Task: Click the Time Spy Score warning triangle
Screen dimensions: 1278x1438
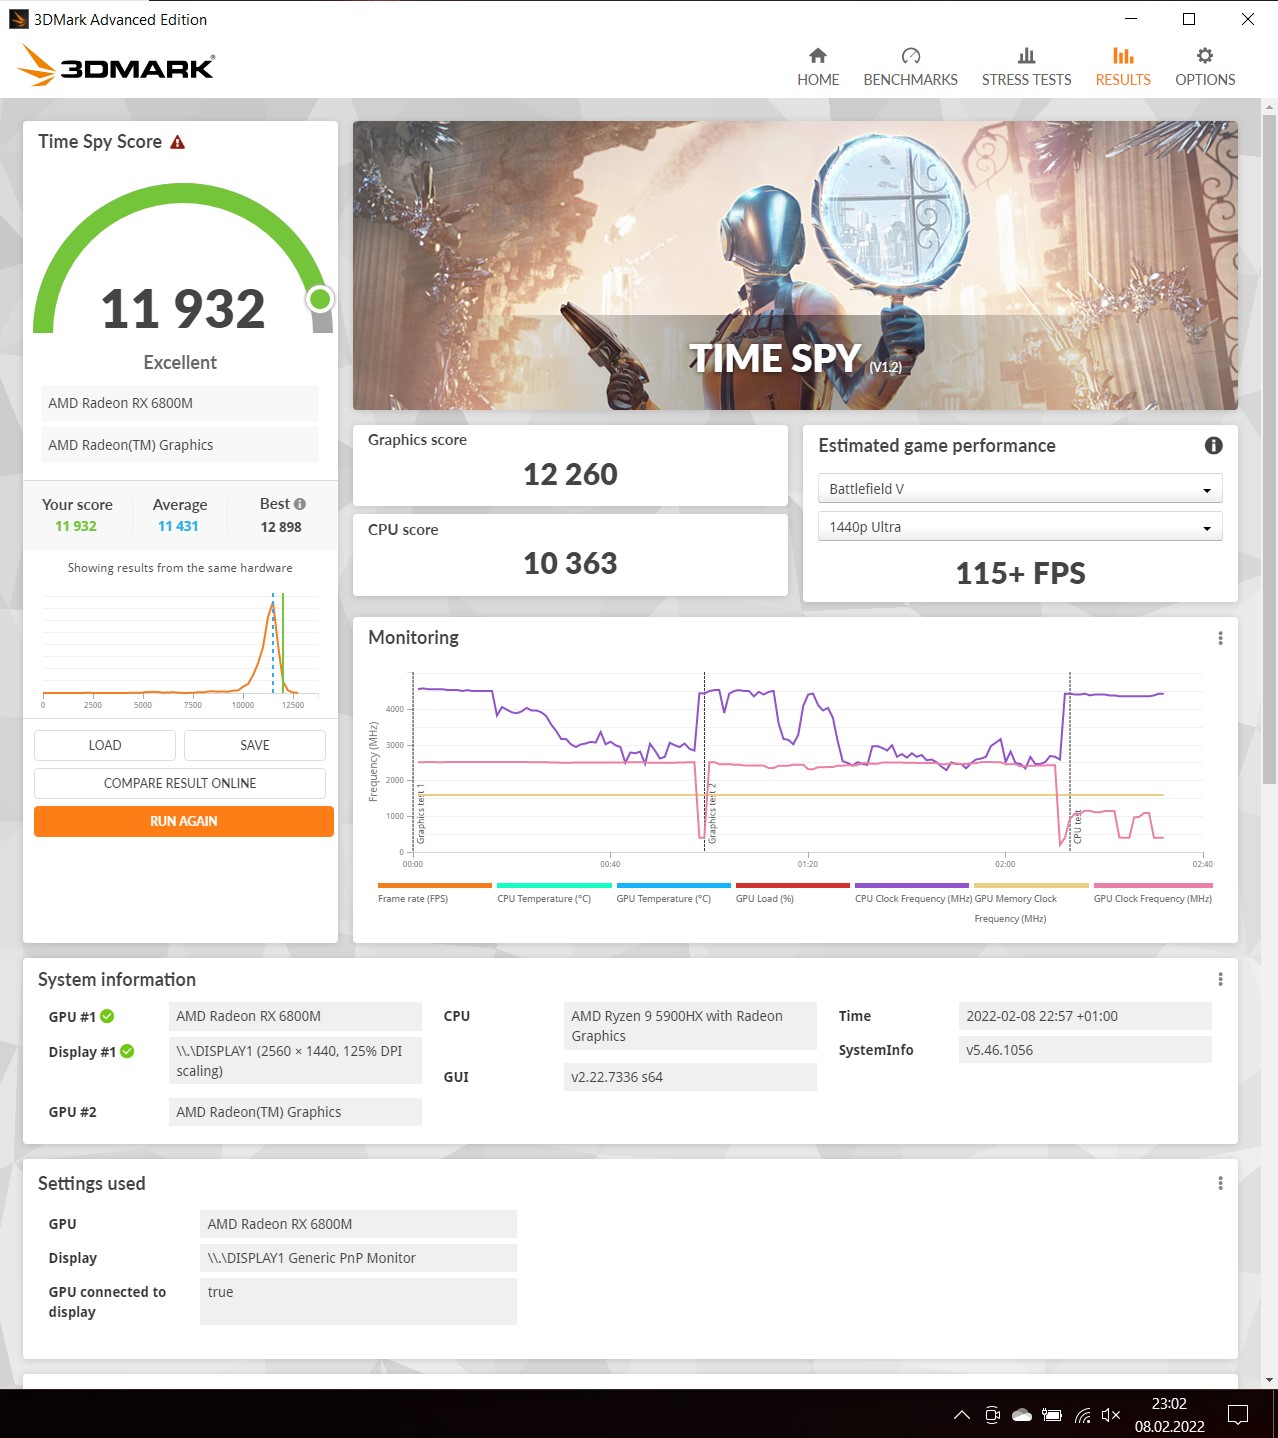Action: coord(178,142)
